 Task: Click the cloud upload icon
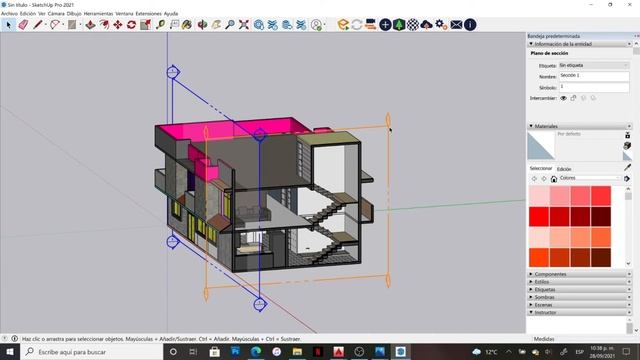427,25
